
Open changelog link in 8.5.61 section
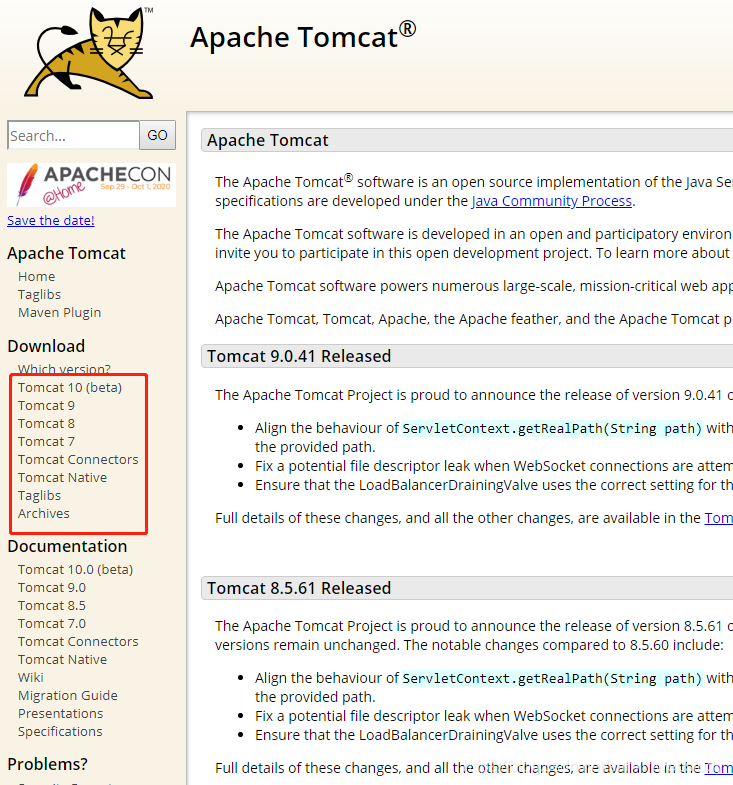pyautogui.click(x=718, y=768)
